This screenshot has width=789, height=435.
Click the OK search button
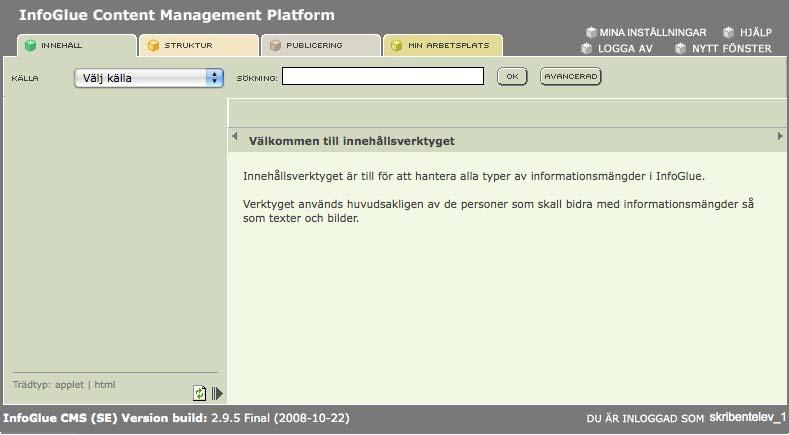tap(512, 77)
